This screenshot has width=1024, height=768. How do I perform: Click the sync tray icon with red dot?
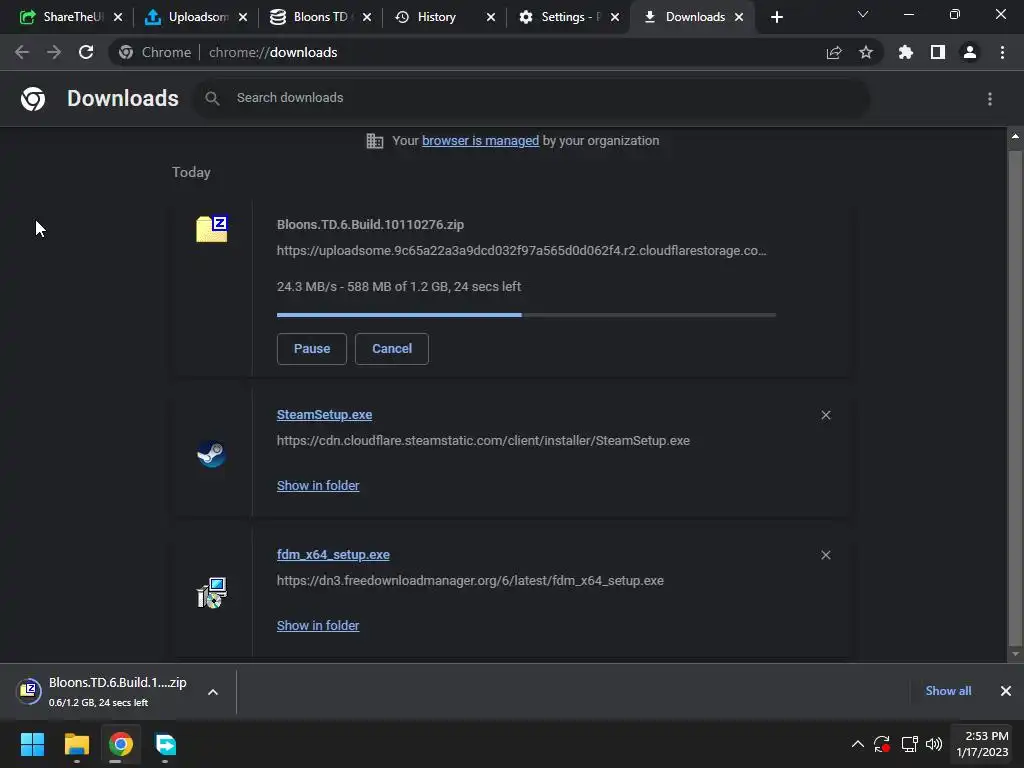882,744
